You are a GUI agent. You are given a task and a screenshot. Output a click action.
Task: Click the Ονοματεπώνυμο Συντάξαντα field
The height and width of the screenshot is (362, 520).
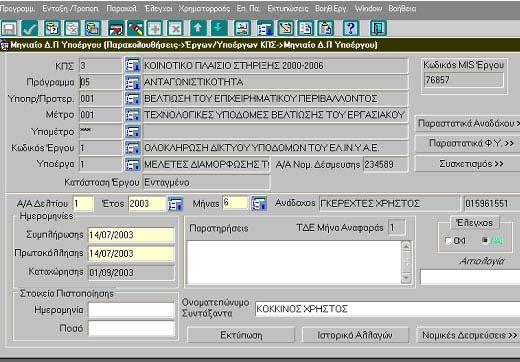pos(388,309)
